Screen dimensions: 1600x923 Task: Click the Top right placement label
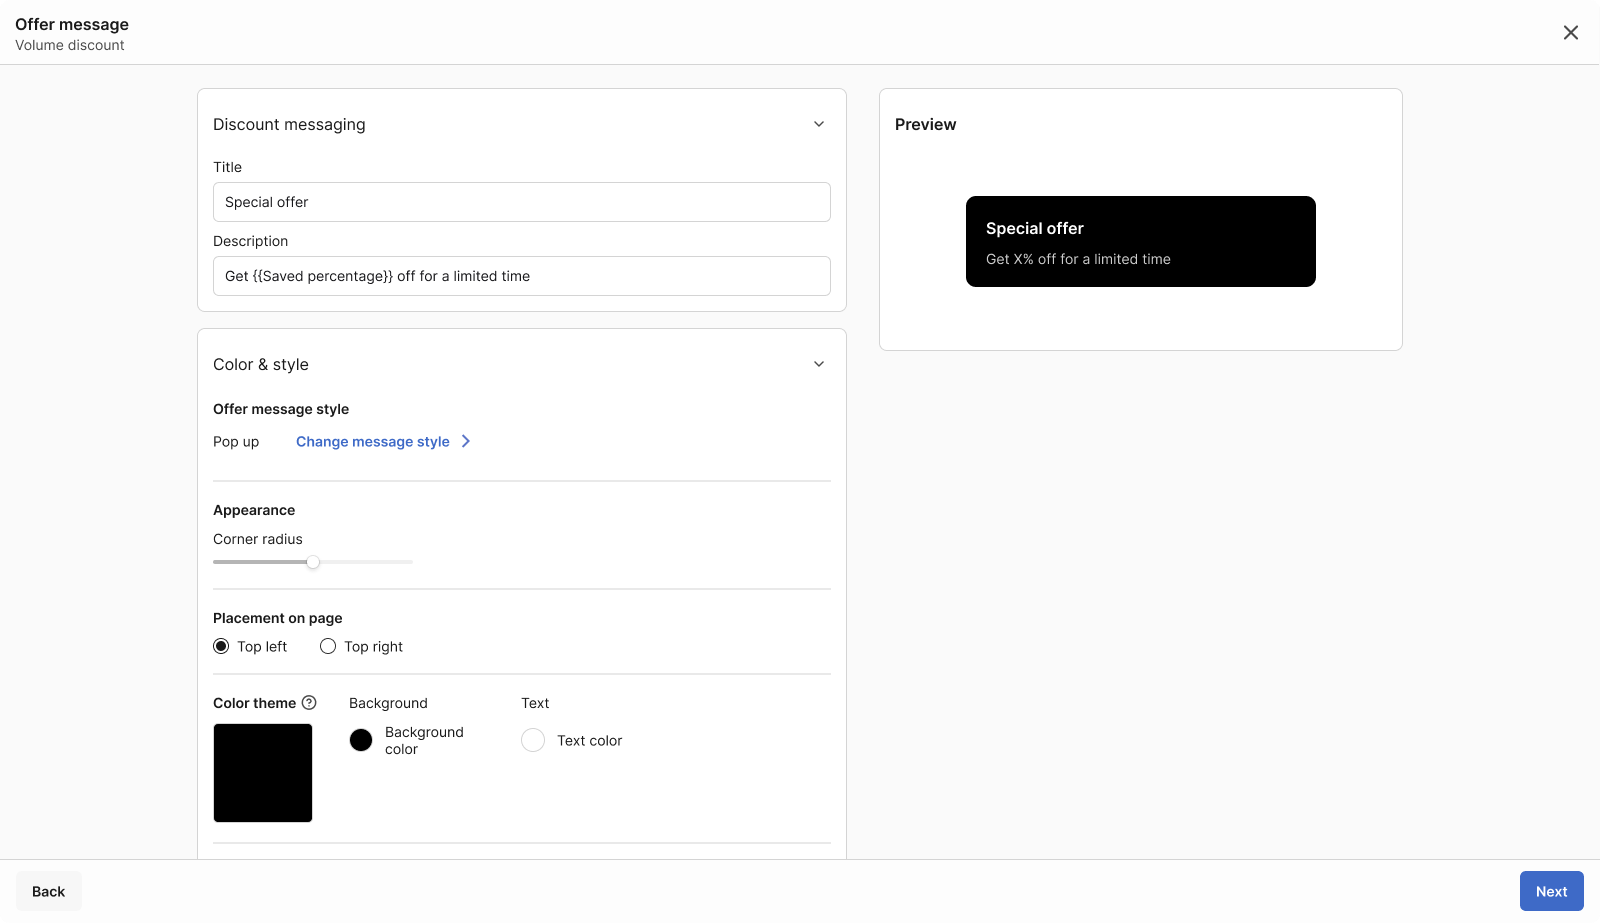(373, 647)
